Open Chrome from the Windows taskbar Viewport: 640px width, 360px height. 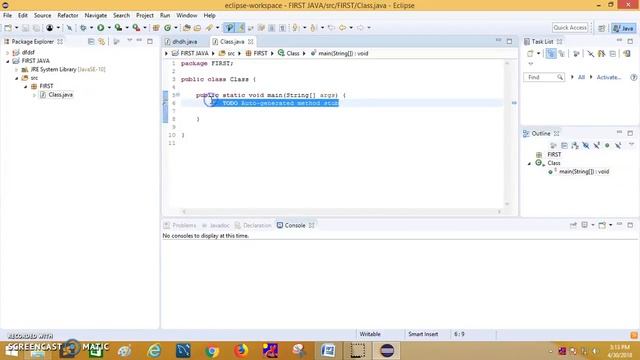click(212, 351)
